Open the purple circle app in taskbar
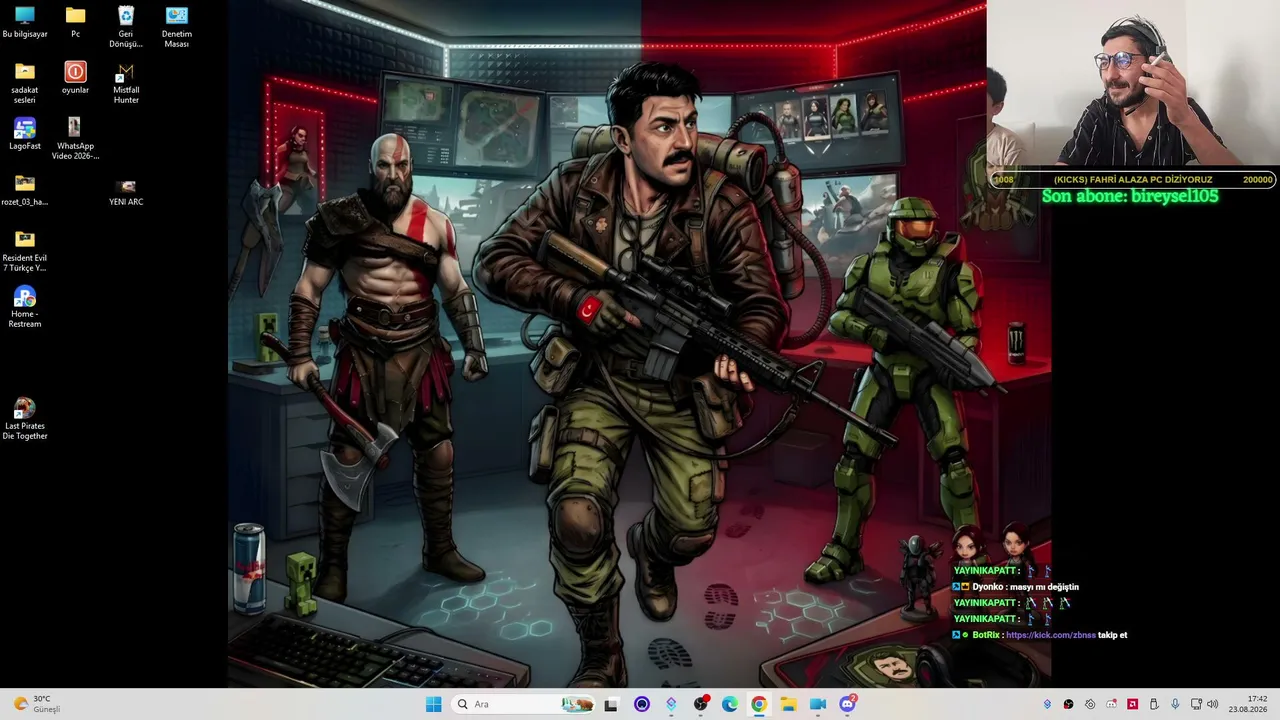Viewport: 1280px width, 720px height. tap(642, 704)
